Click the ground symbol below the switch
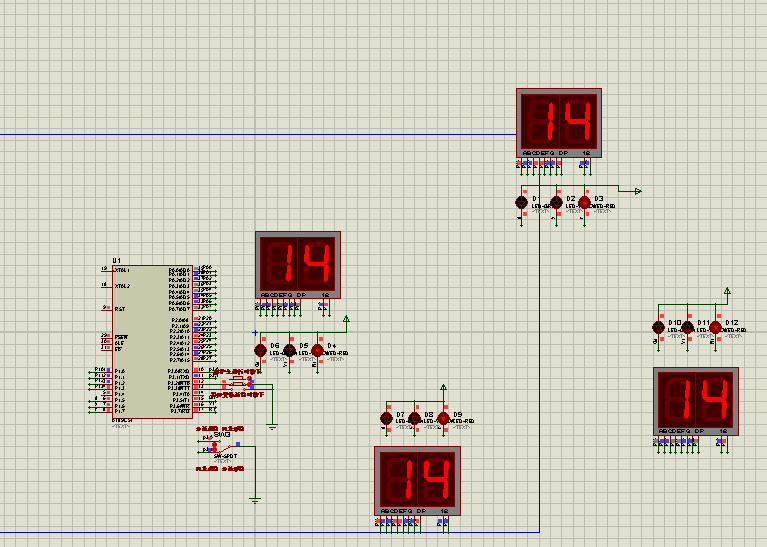The height and width of the screenshot is (547, 767). (x=255, y=498)
